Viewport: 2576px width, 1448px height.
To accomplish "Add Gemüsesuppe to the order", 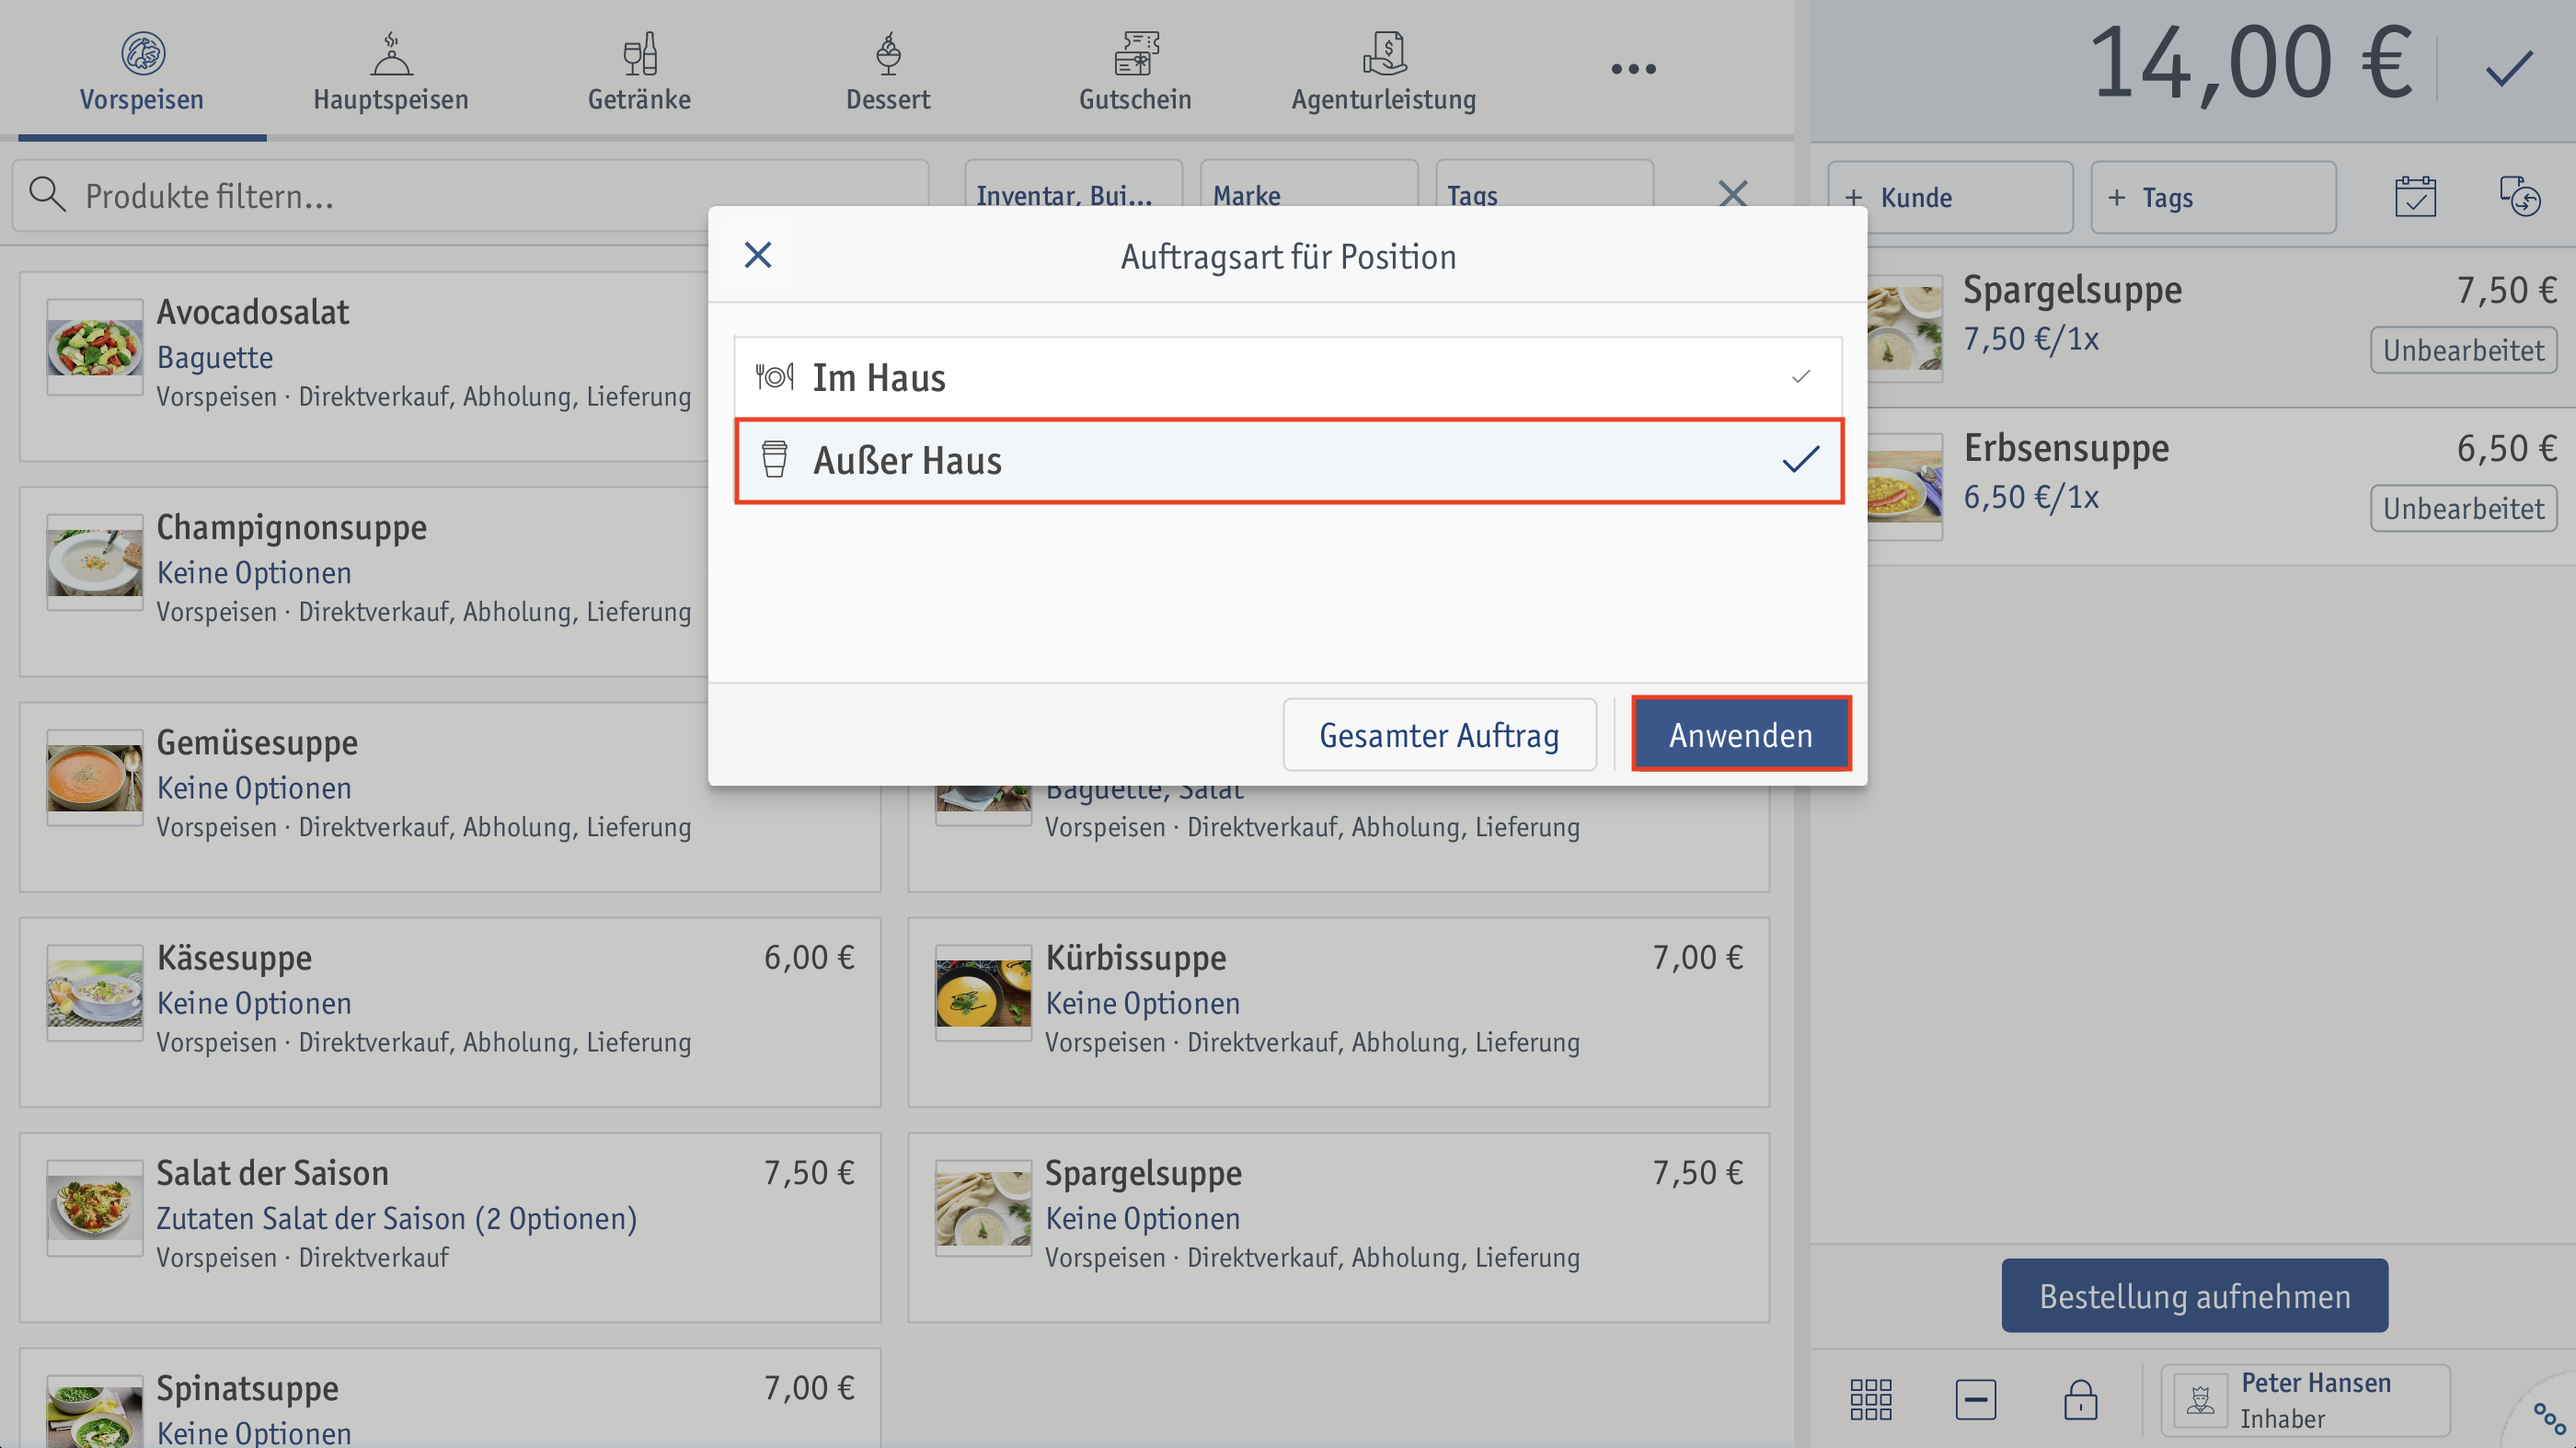I will (x=450, y=797).
